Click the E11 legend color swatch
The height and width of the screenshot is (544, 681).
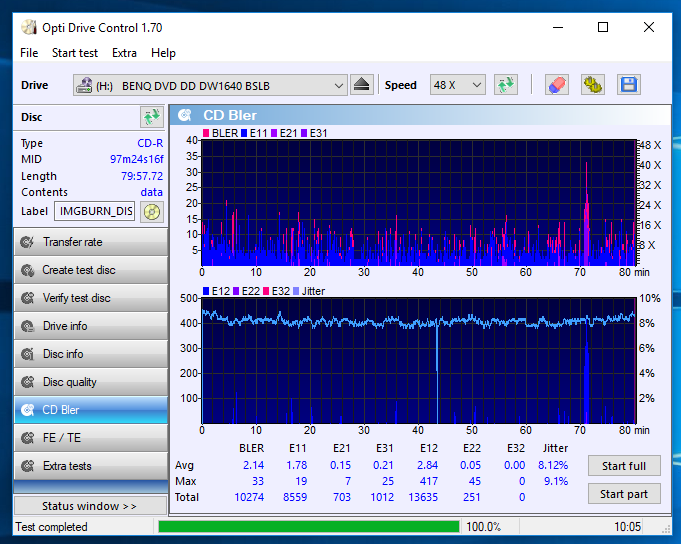coord(244,133)
